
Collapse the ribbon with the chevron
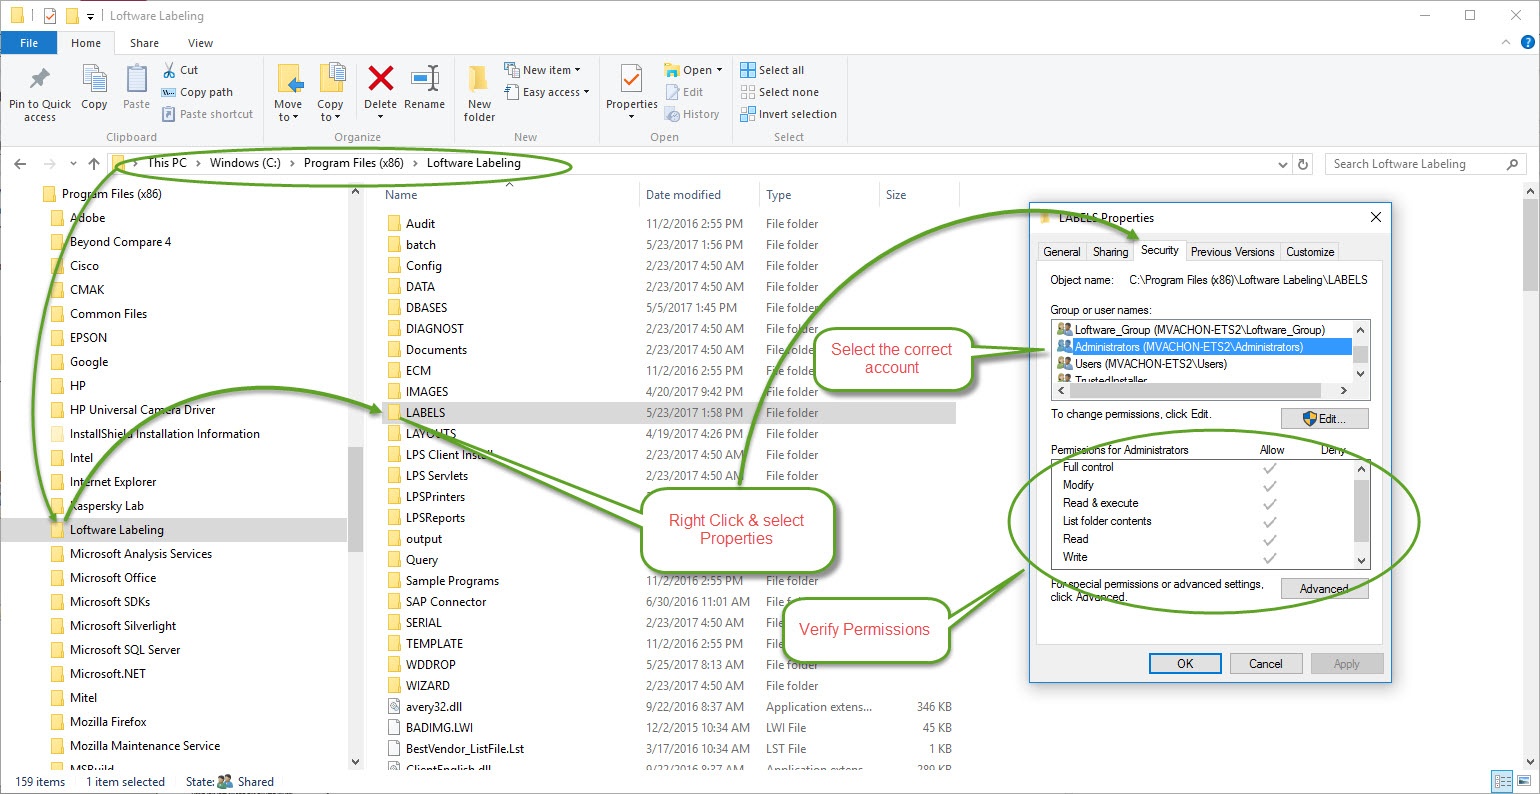[x=1506, y=42]
